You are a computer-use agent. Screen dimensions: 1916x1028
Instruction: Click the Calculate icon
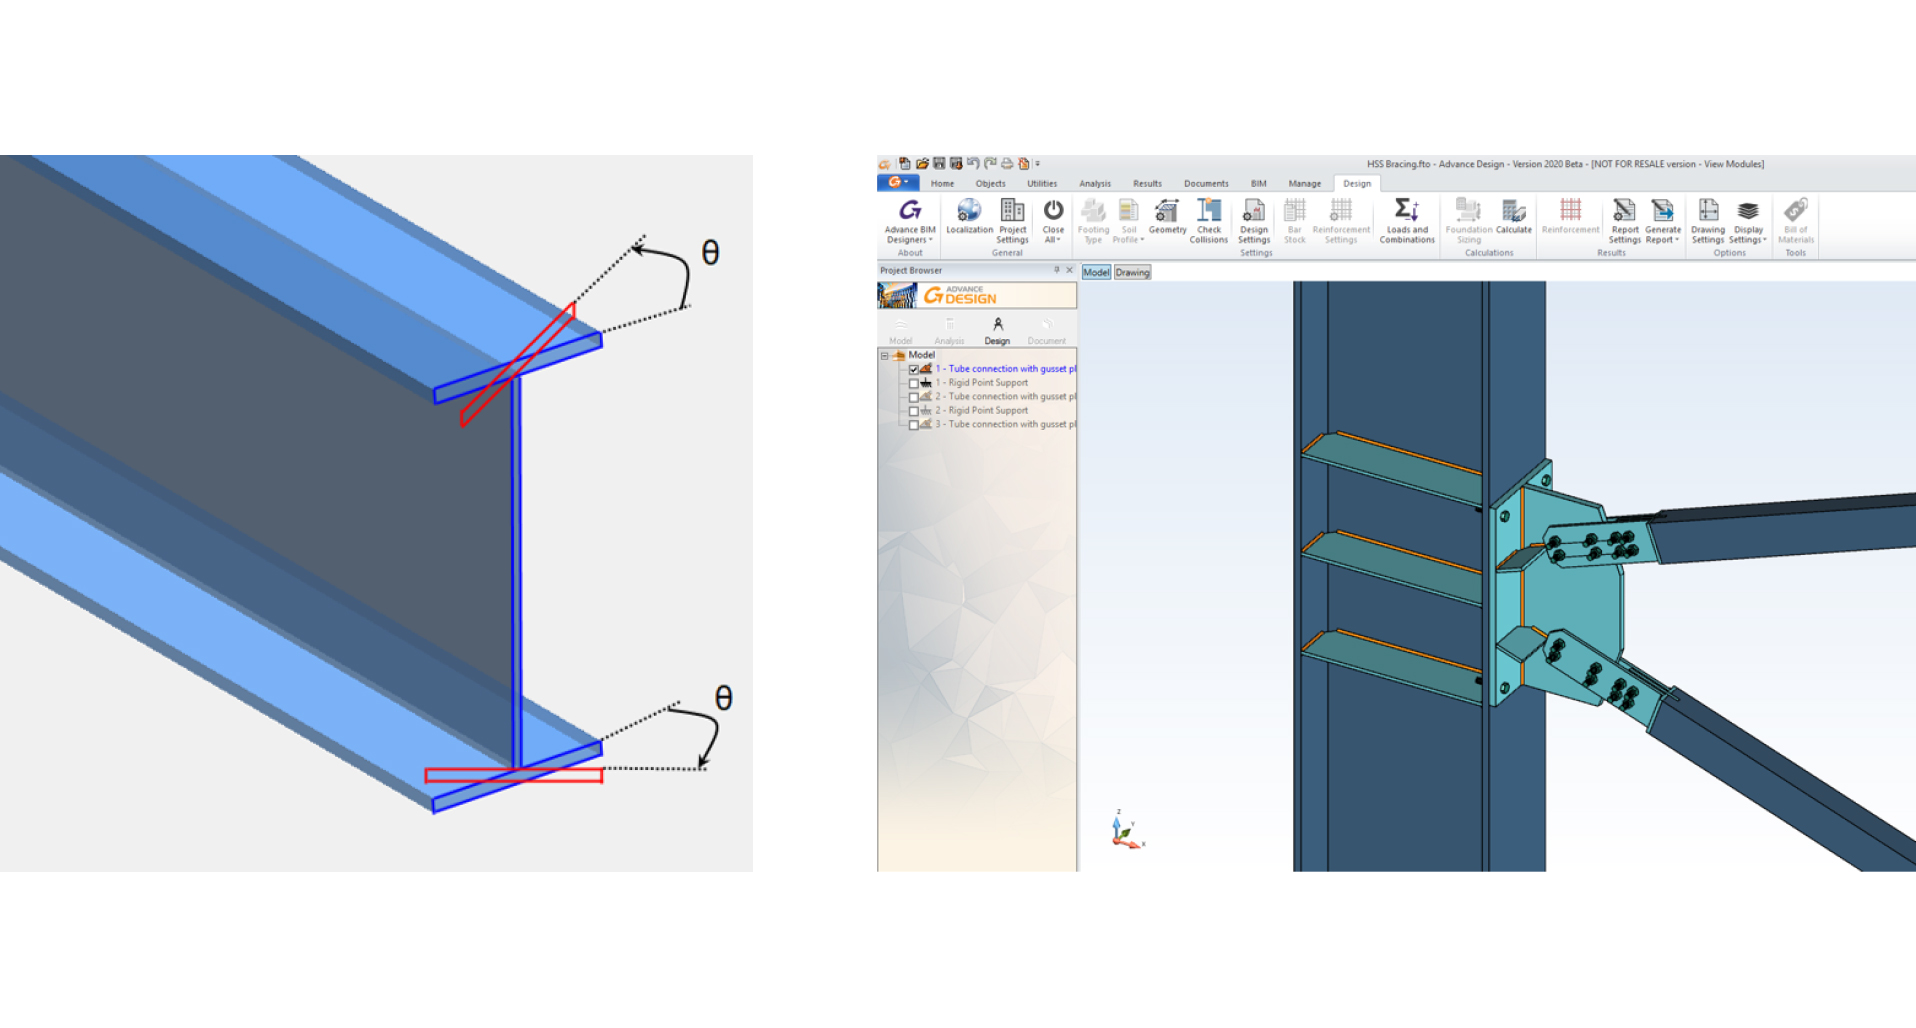pos(1513,217)
